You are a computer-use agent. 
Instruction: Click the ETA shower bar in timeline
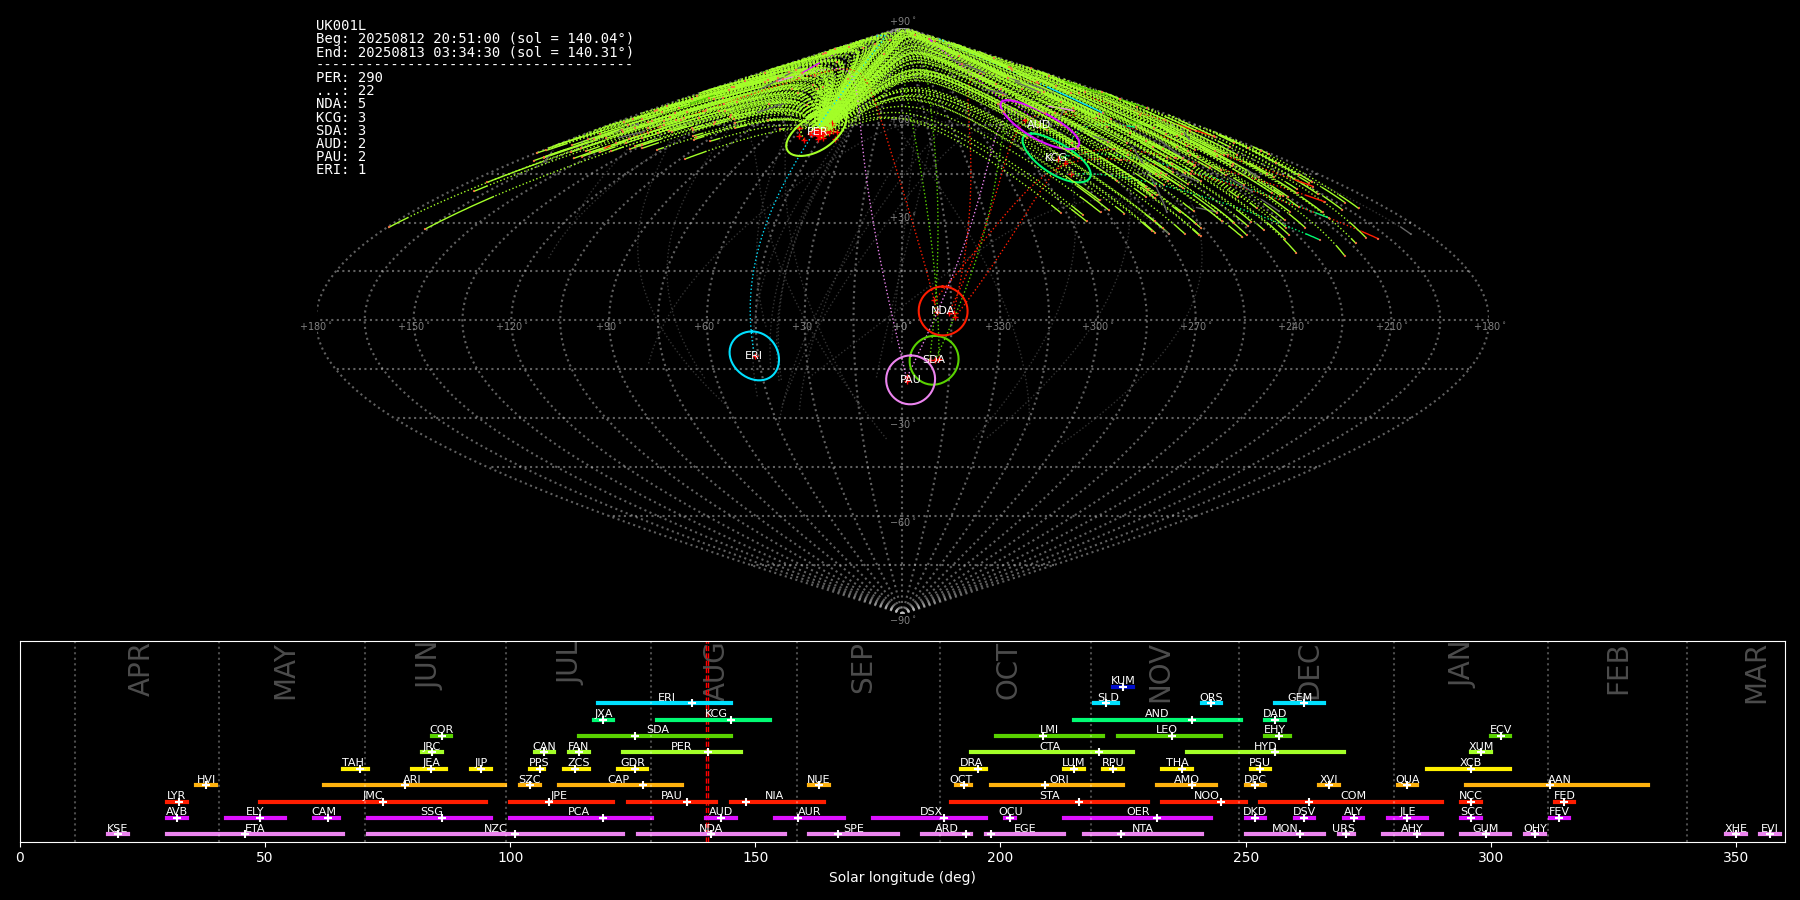coord(255,834)
